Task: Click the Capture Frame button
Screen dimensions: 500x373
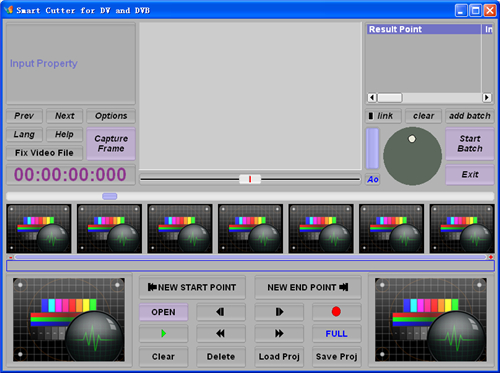Action: click(x=111, y=144)
